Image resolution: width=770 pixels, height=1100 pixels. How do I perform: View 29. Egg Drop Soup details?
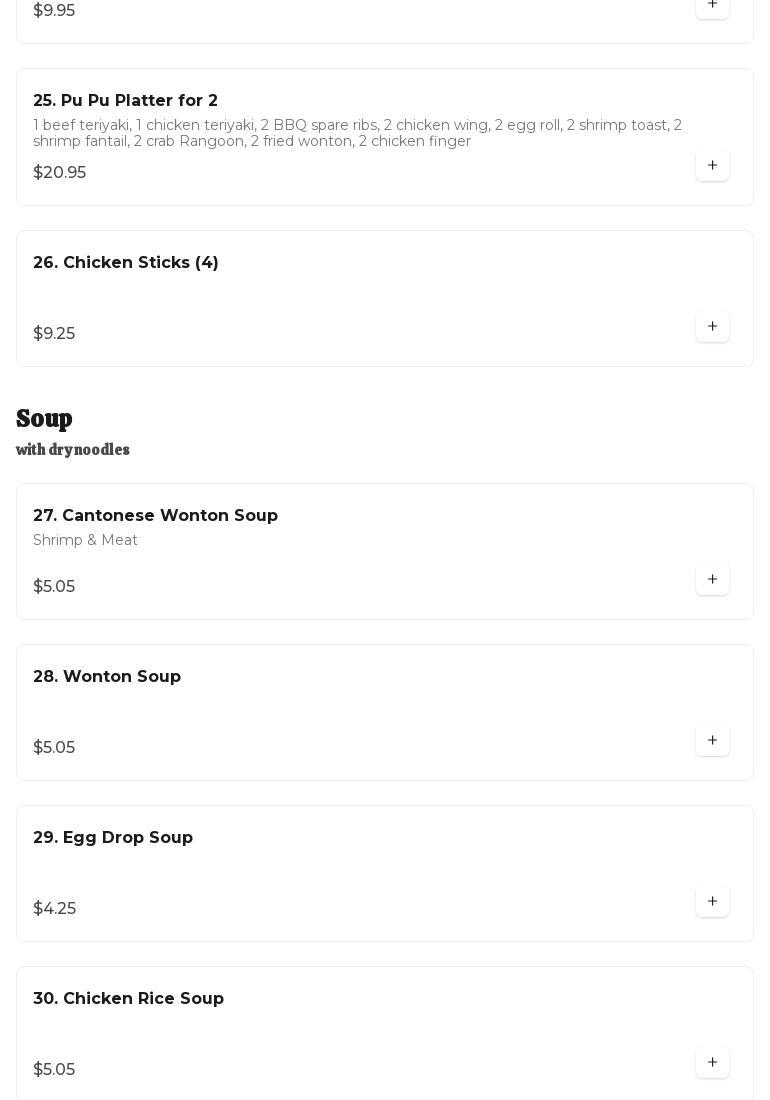(113, 838)
